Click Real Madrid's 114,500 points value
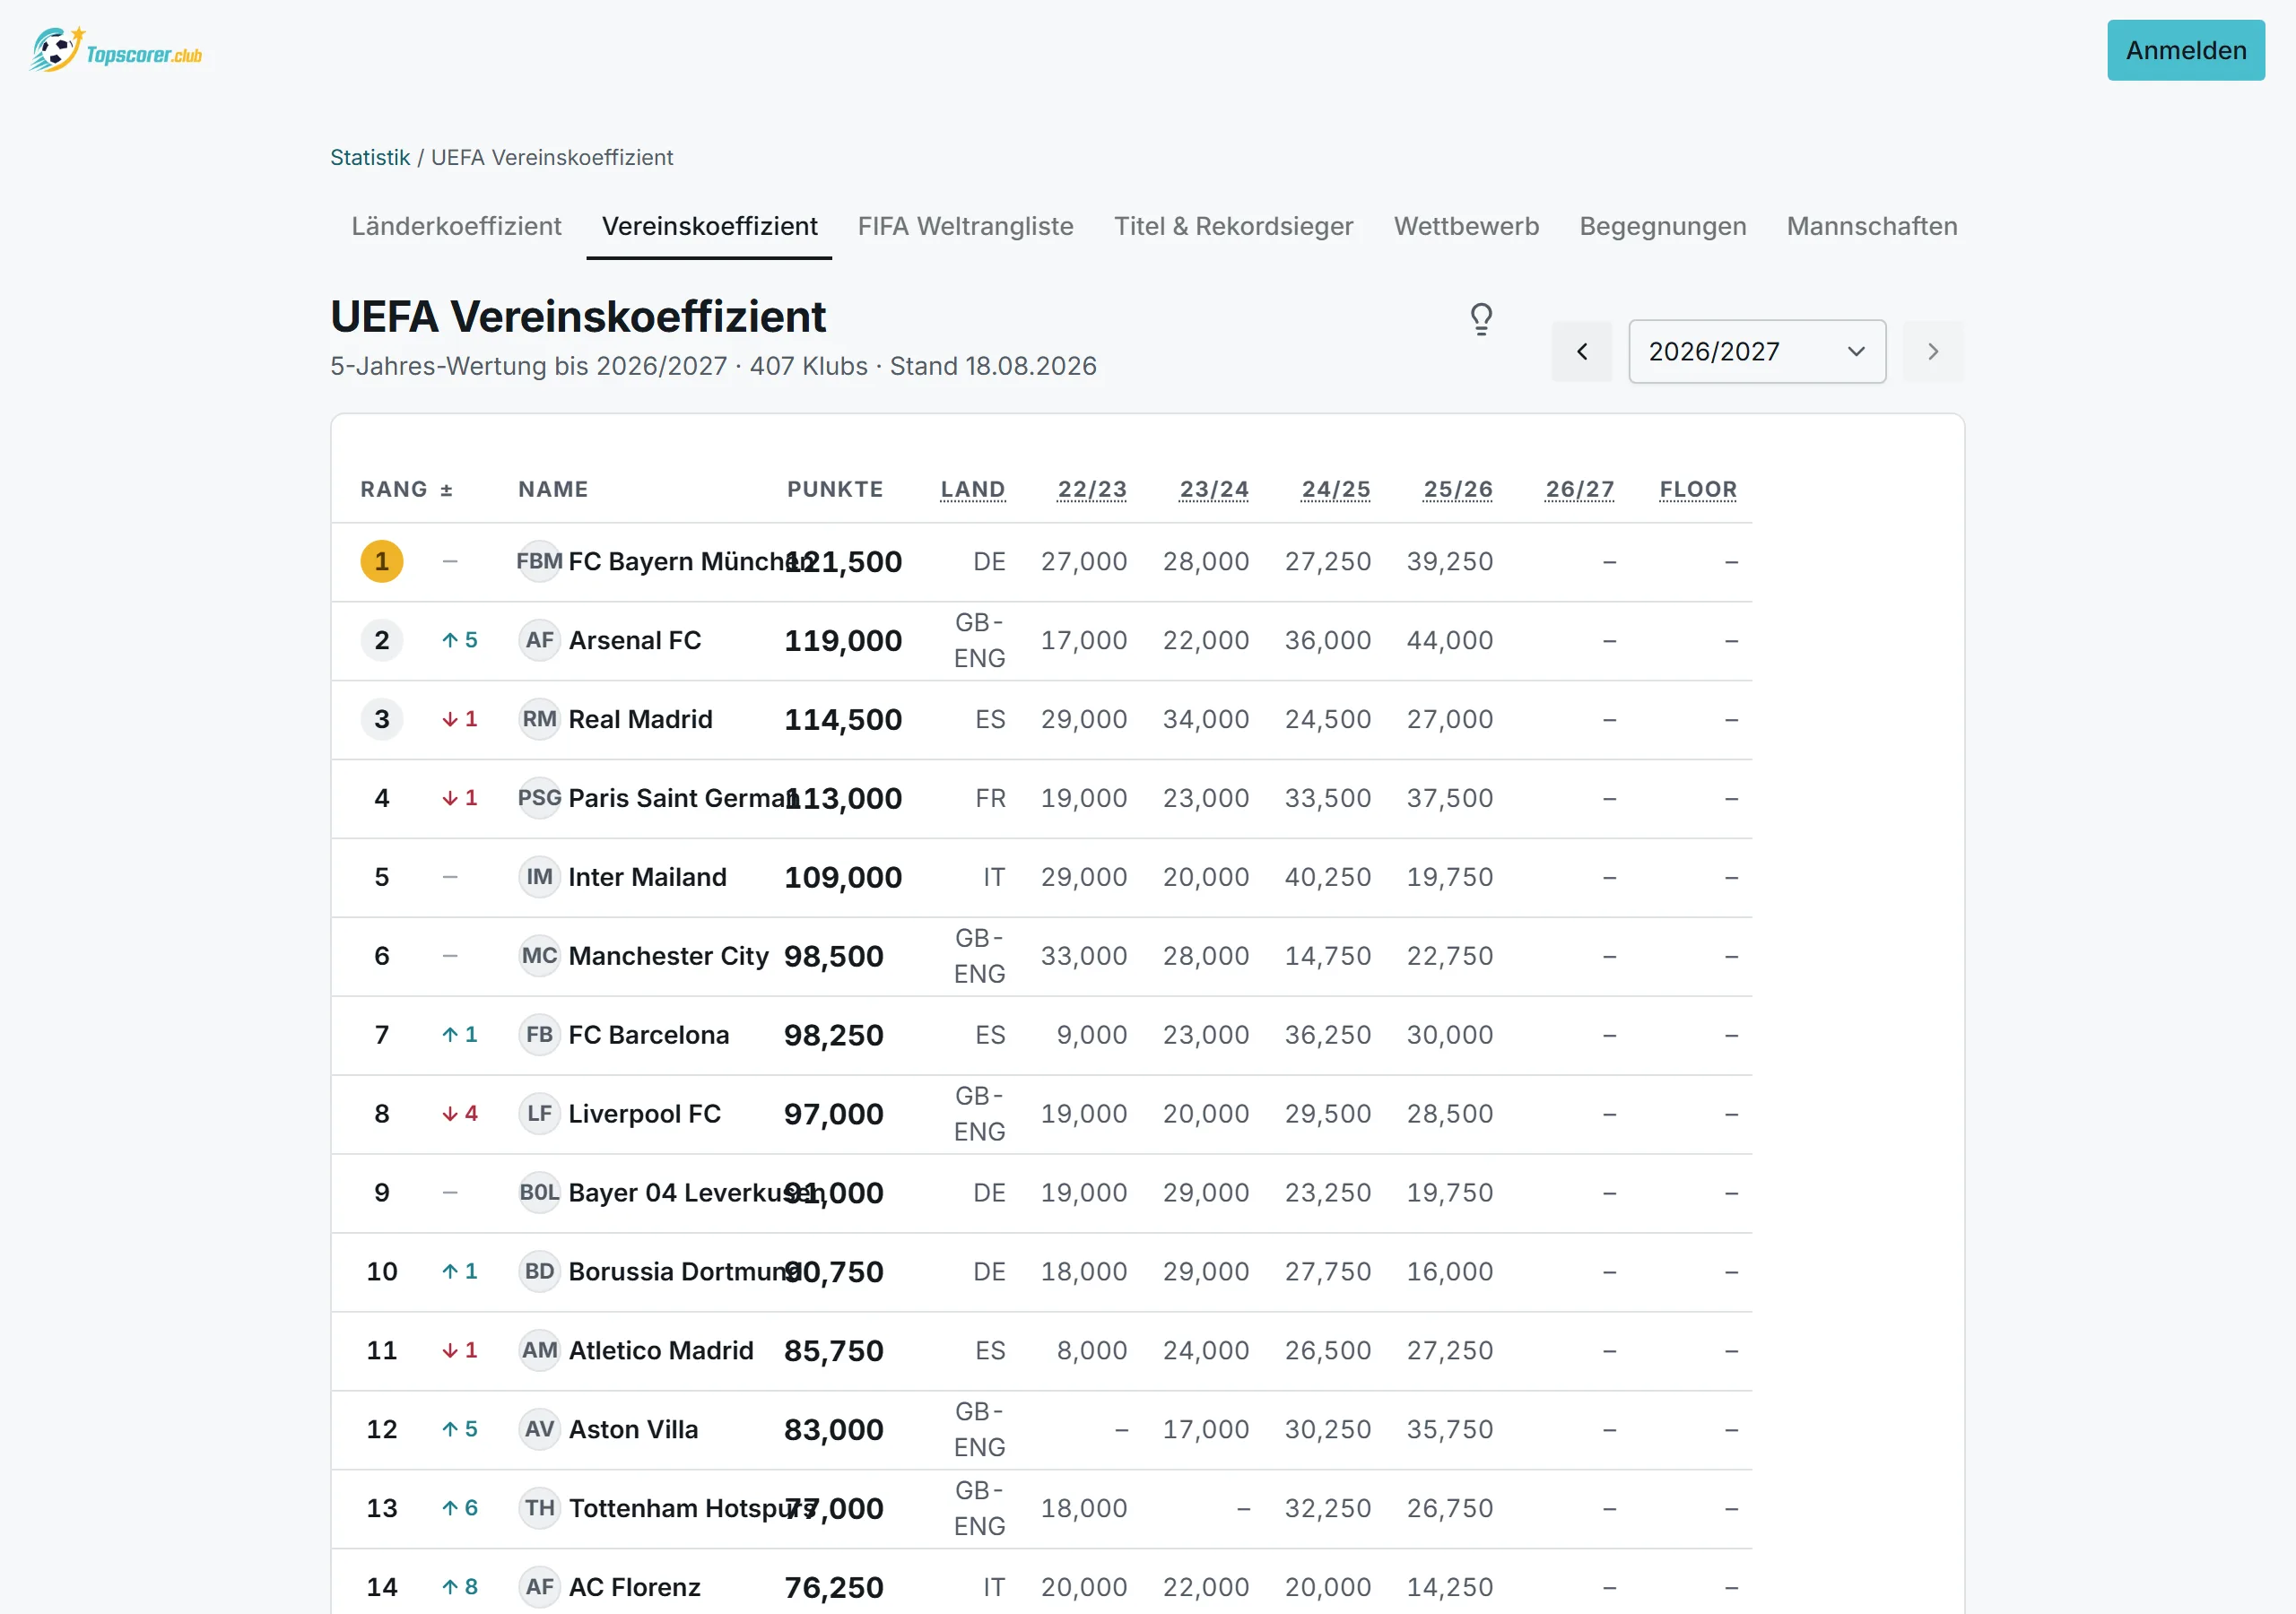 tap(843, 719)
